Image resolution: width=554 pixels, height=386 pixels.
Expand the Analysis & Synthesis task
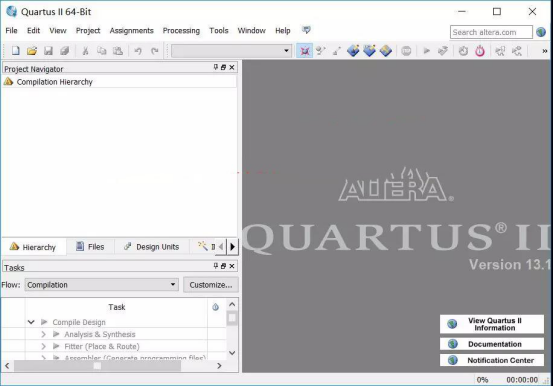coord(43,334)
